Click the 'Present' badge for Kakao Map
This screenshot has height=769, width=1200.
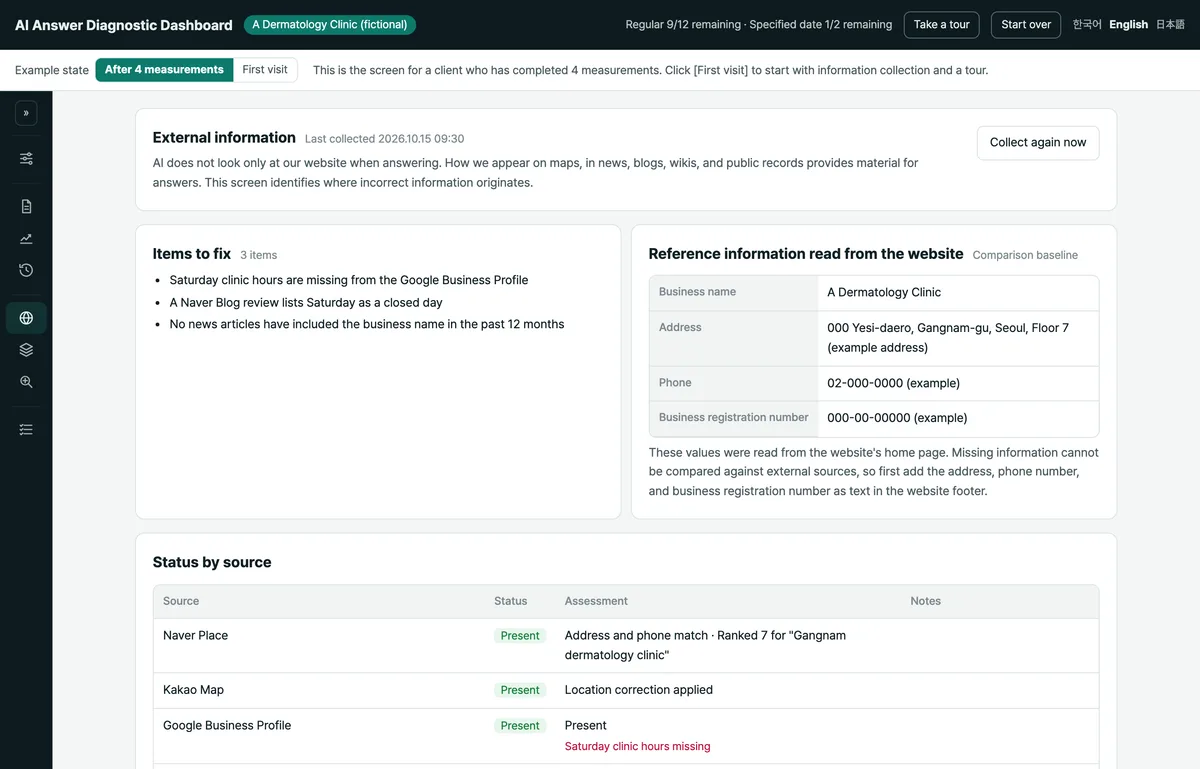pyautogui.click(x=520, y=690)
